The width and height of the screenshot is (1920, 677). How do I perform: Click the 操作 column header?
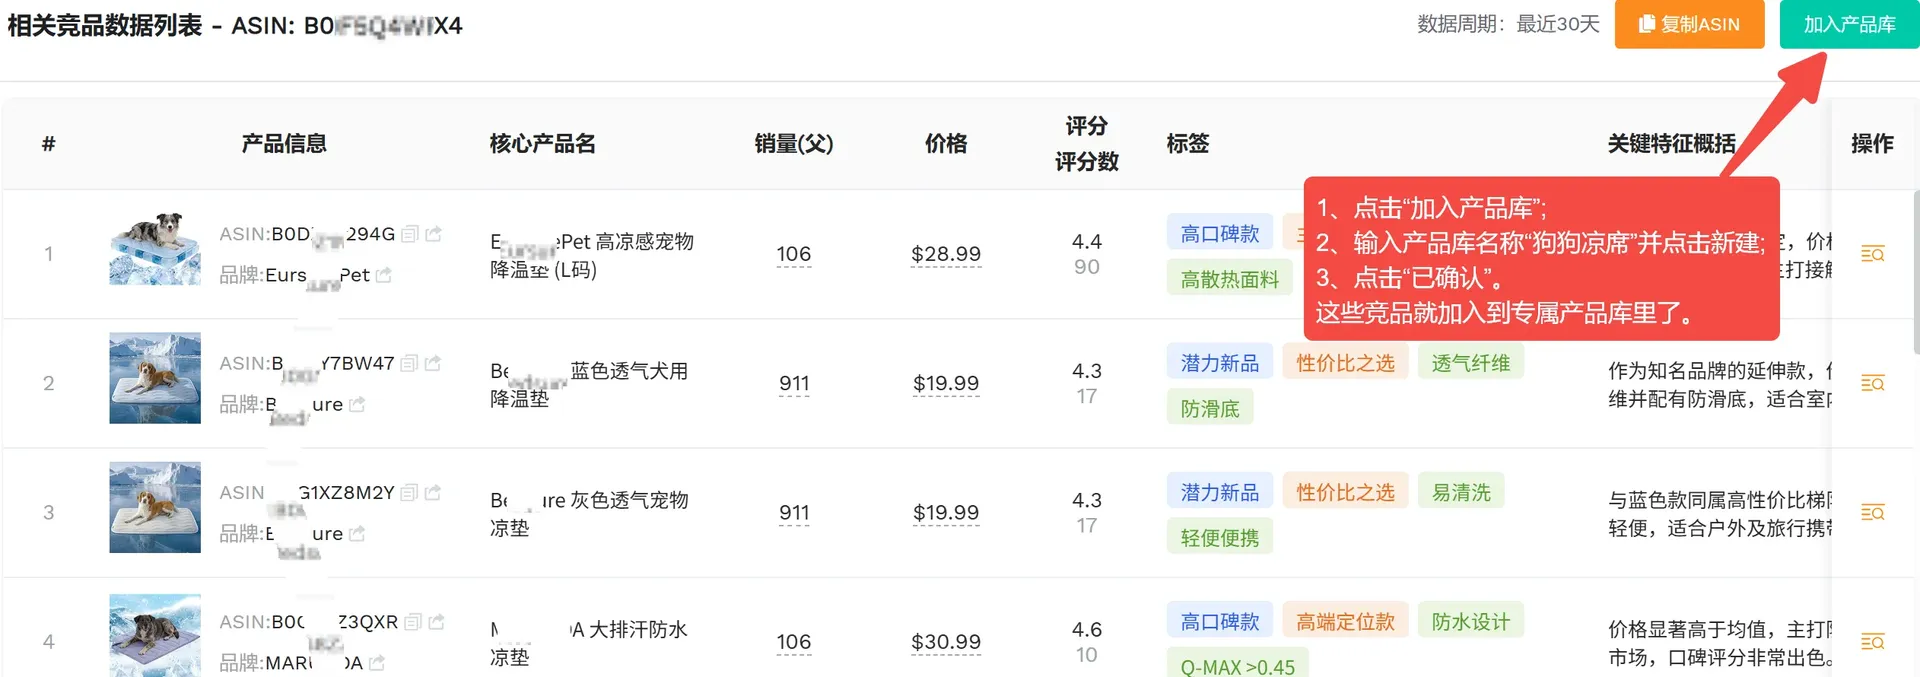[1873, 144]
